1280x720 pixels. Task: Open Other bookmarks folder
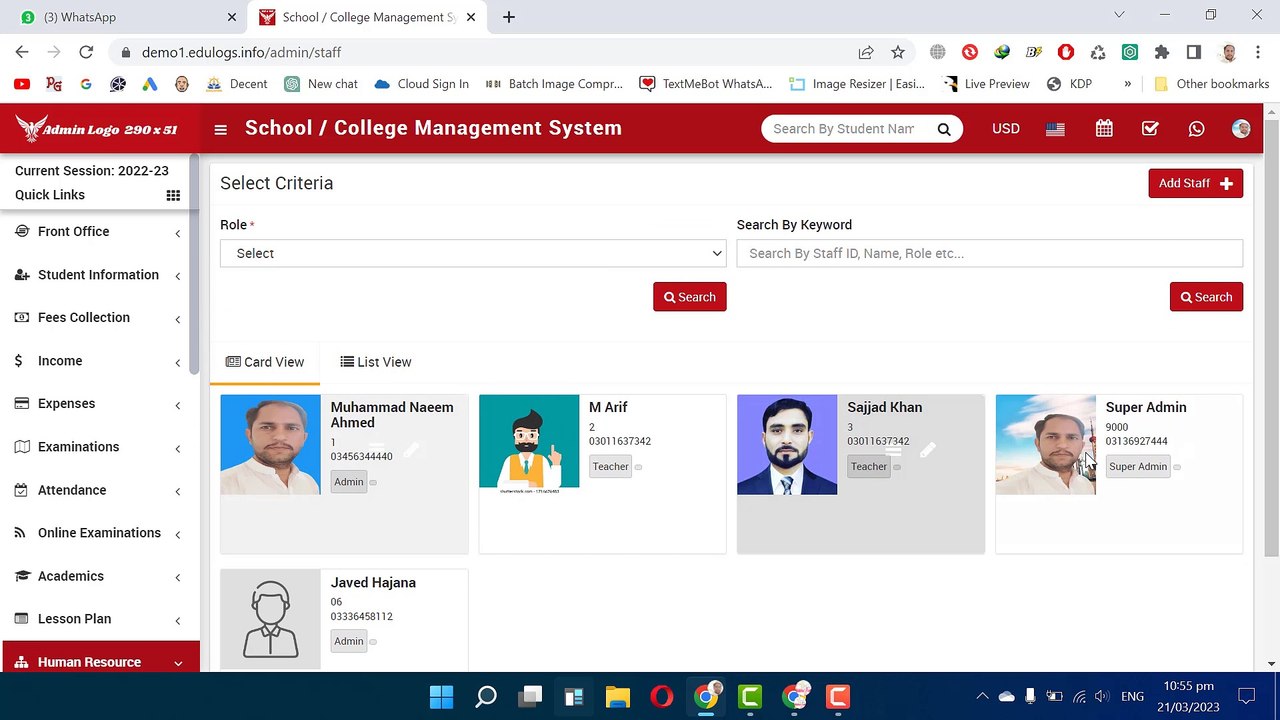coord(1211,84)
